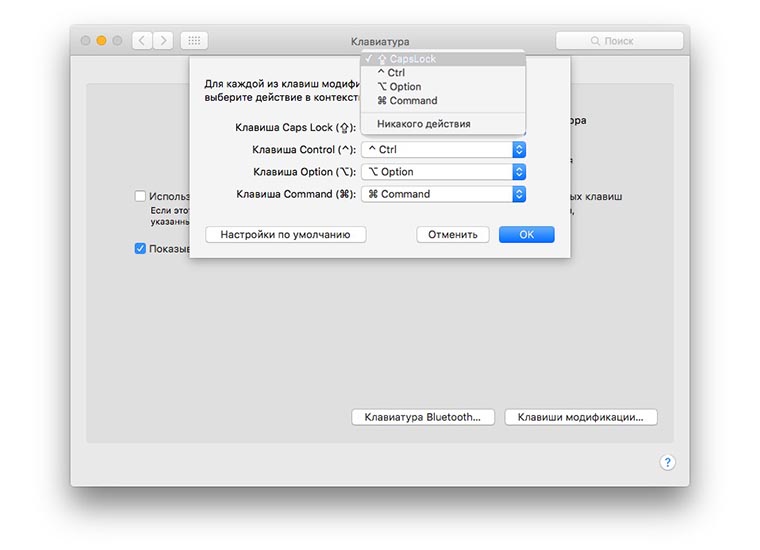The image size is (760, 550).
Task: Choose Command in the popup menu
Action: coord(443,101)
